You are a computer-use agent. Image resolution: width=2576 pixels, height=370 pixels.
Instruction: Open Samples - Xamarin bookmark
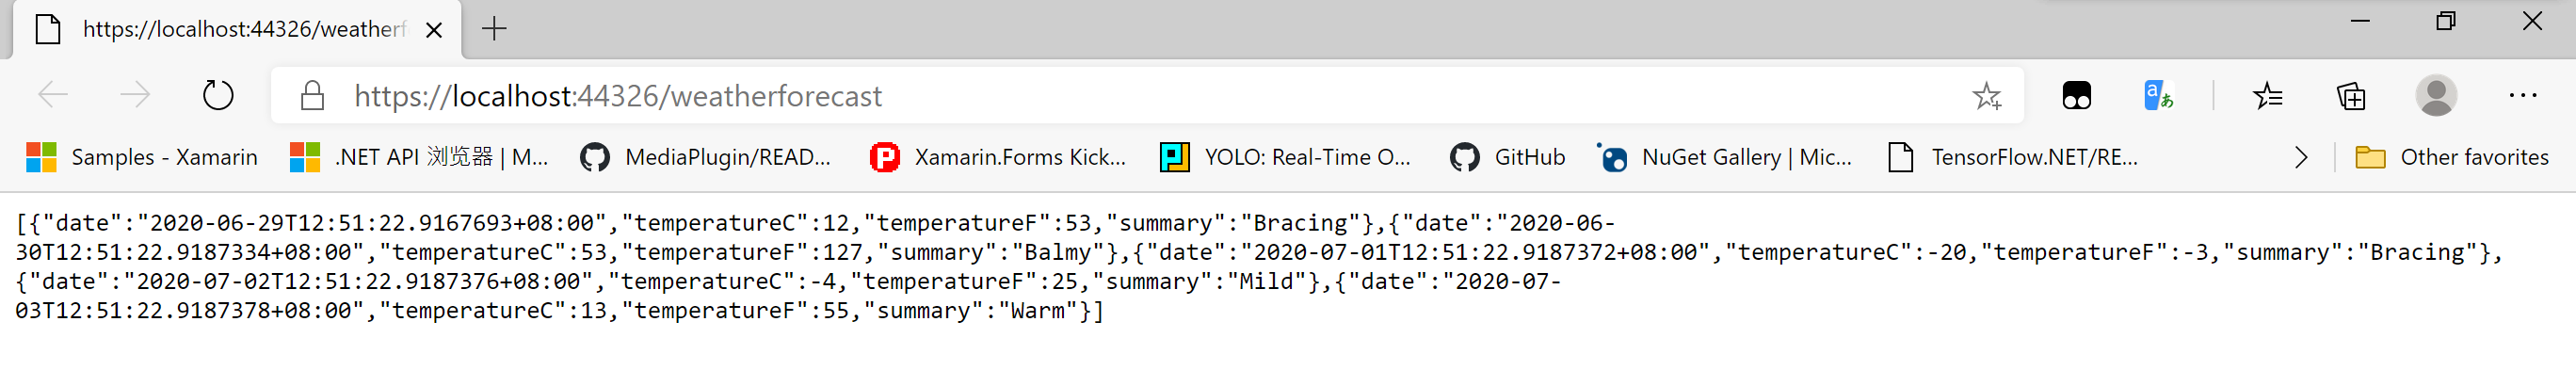click(141, 157)
